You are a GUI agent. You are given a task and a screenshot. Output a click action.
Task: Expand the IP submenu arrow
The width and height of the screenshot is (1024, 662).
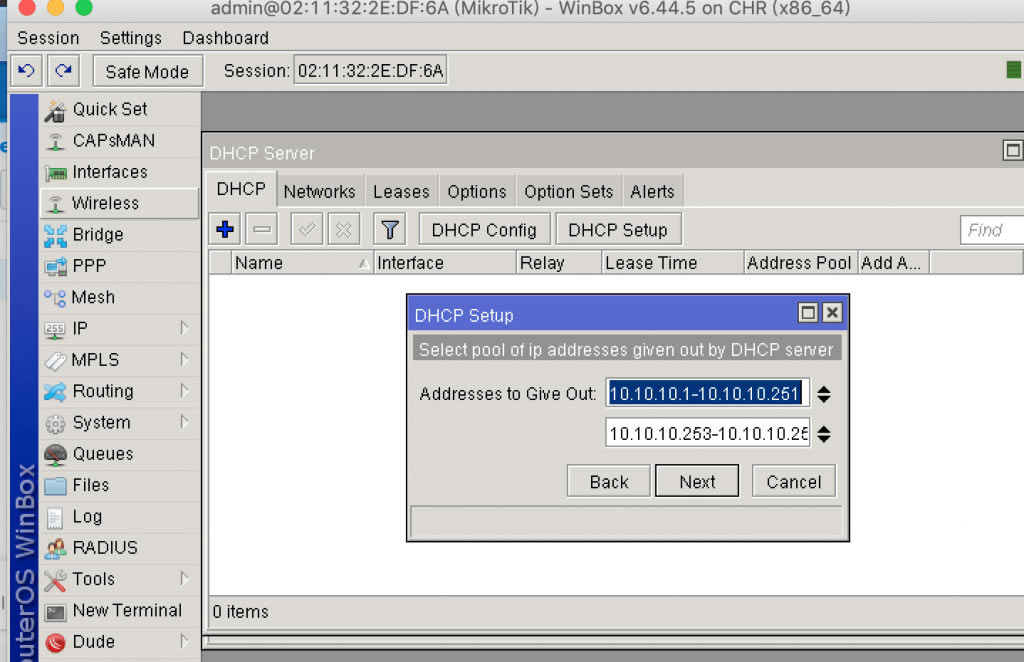tap(184, 328)
